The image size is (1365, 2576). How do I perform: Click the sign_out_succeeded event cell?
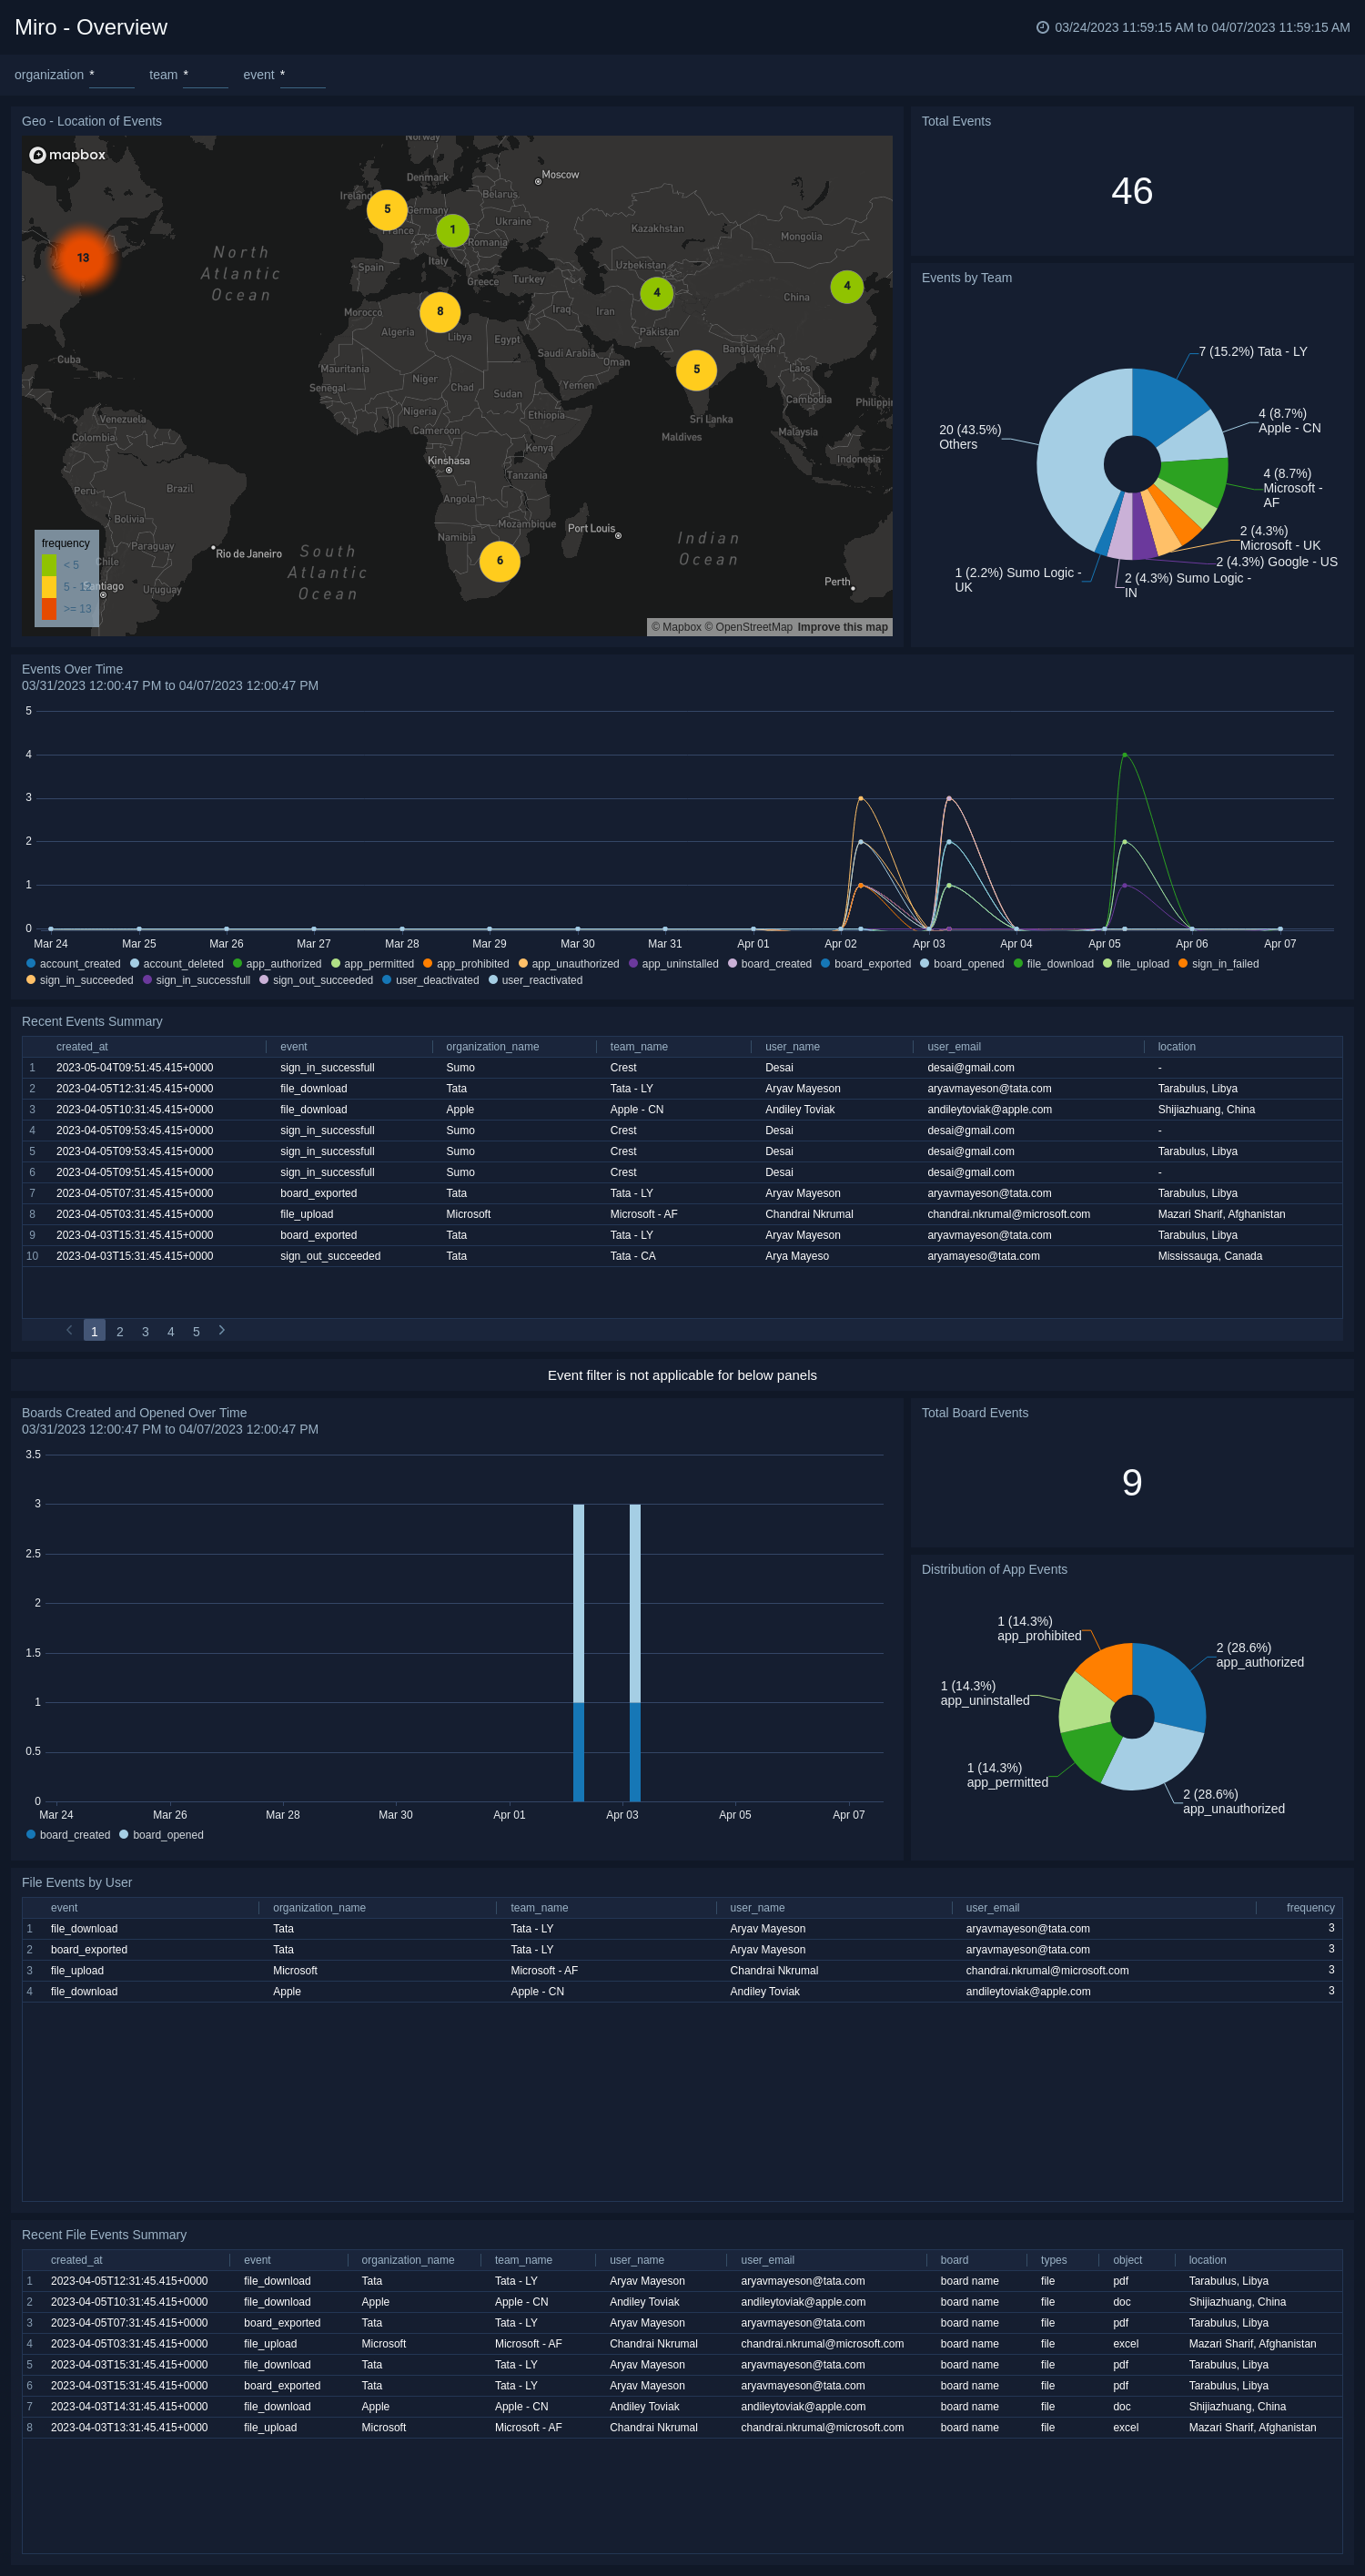[x=330, y=1256]
